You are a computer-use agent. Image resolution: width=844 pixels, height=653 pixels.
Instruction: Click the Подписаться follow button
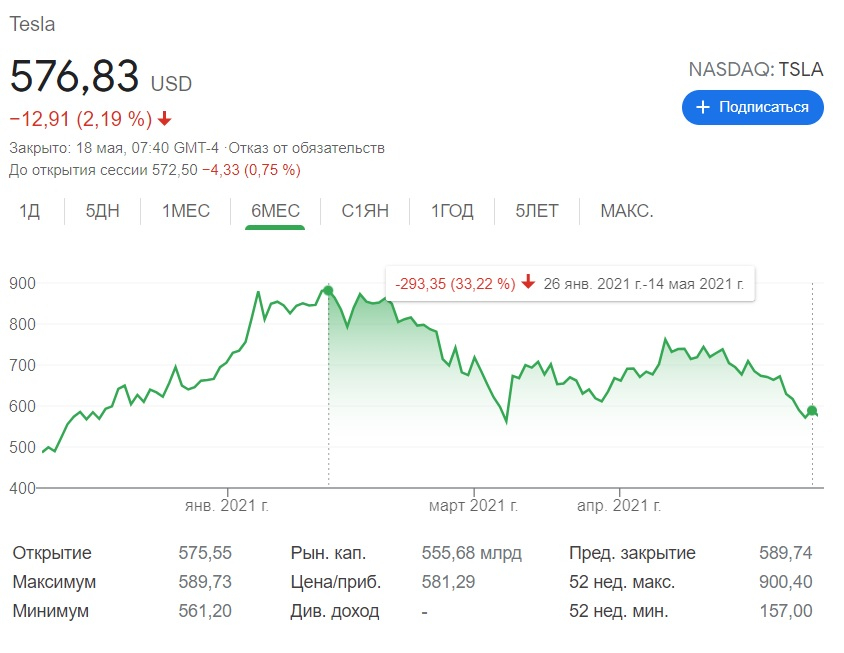pyautogui.click(x=752, y=107)
